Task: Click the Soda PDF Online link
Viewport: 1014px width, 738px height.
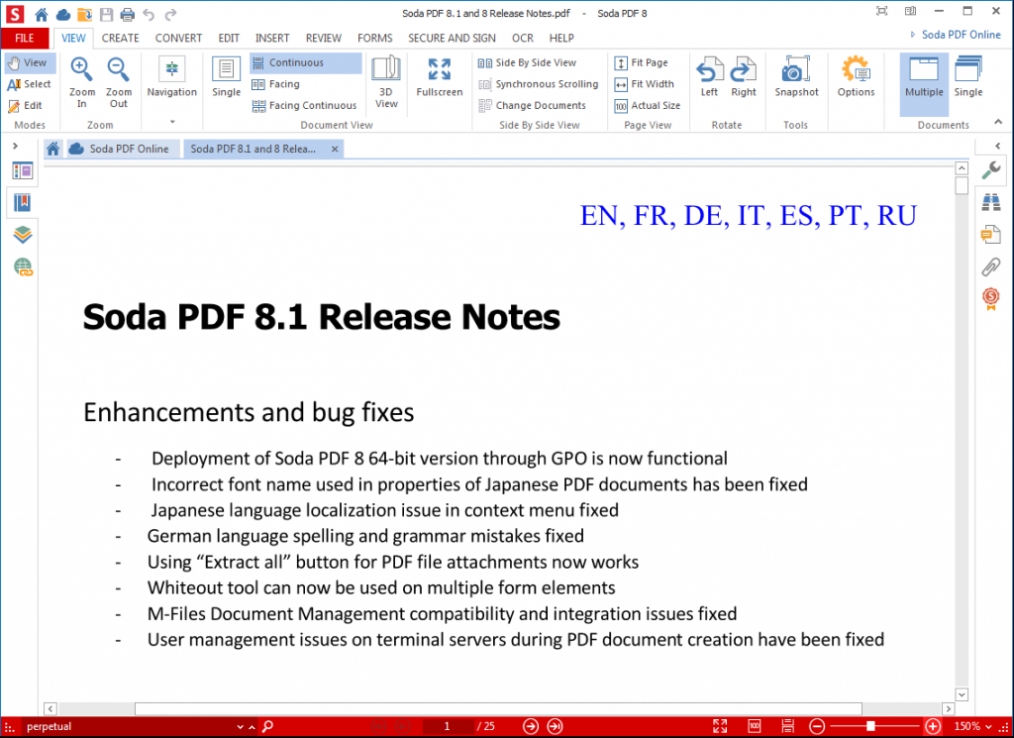Action: point(953,35)
